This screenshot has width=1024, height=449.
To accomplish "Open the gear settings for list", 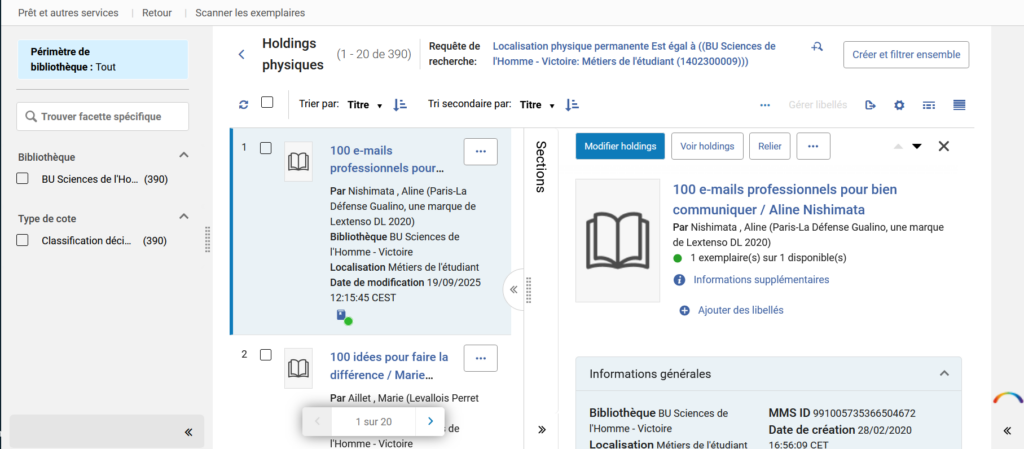I will click(x=899, y=105).
